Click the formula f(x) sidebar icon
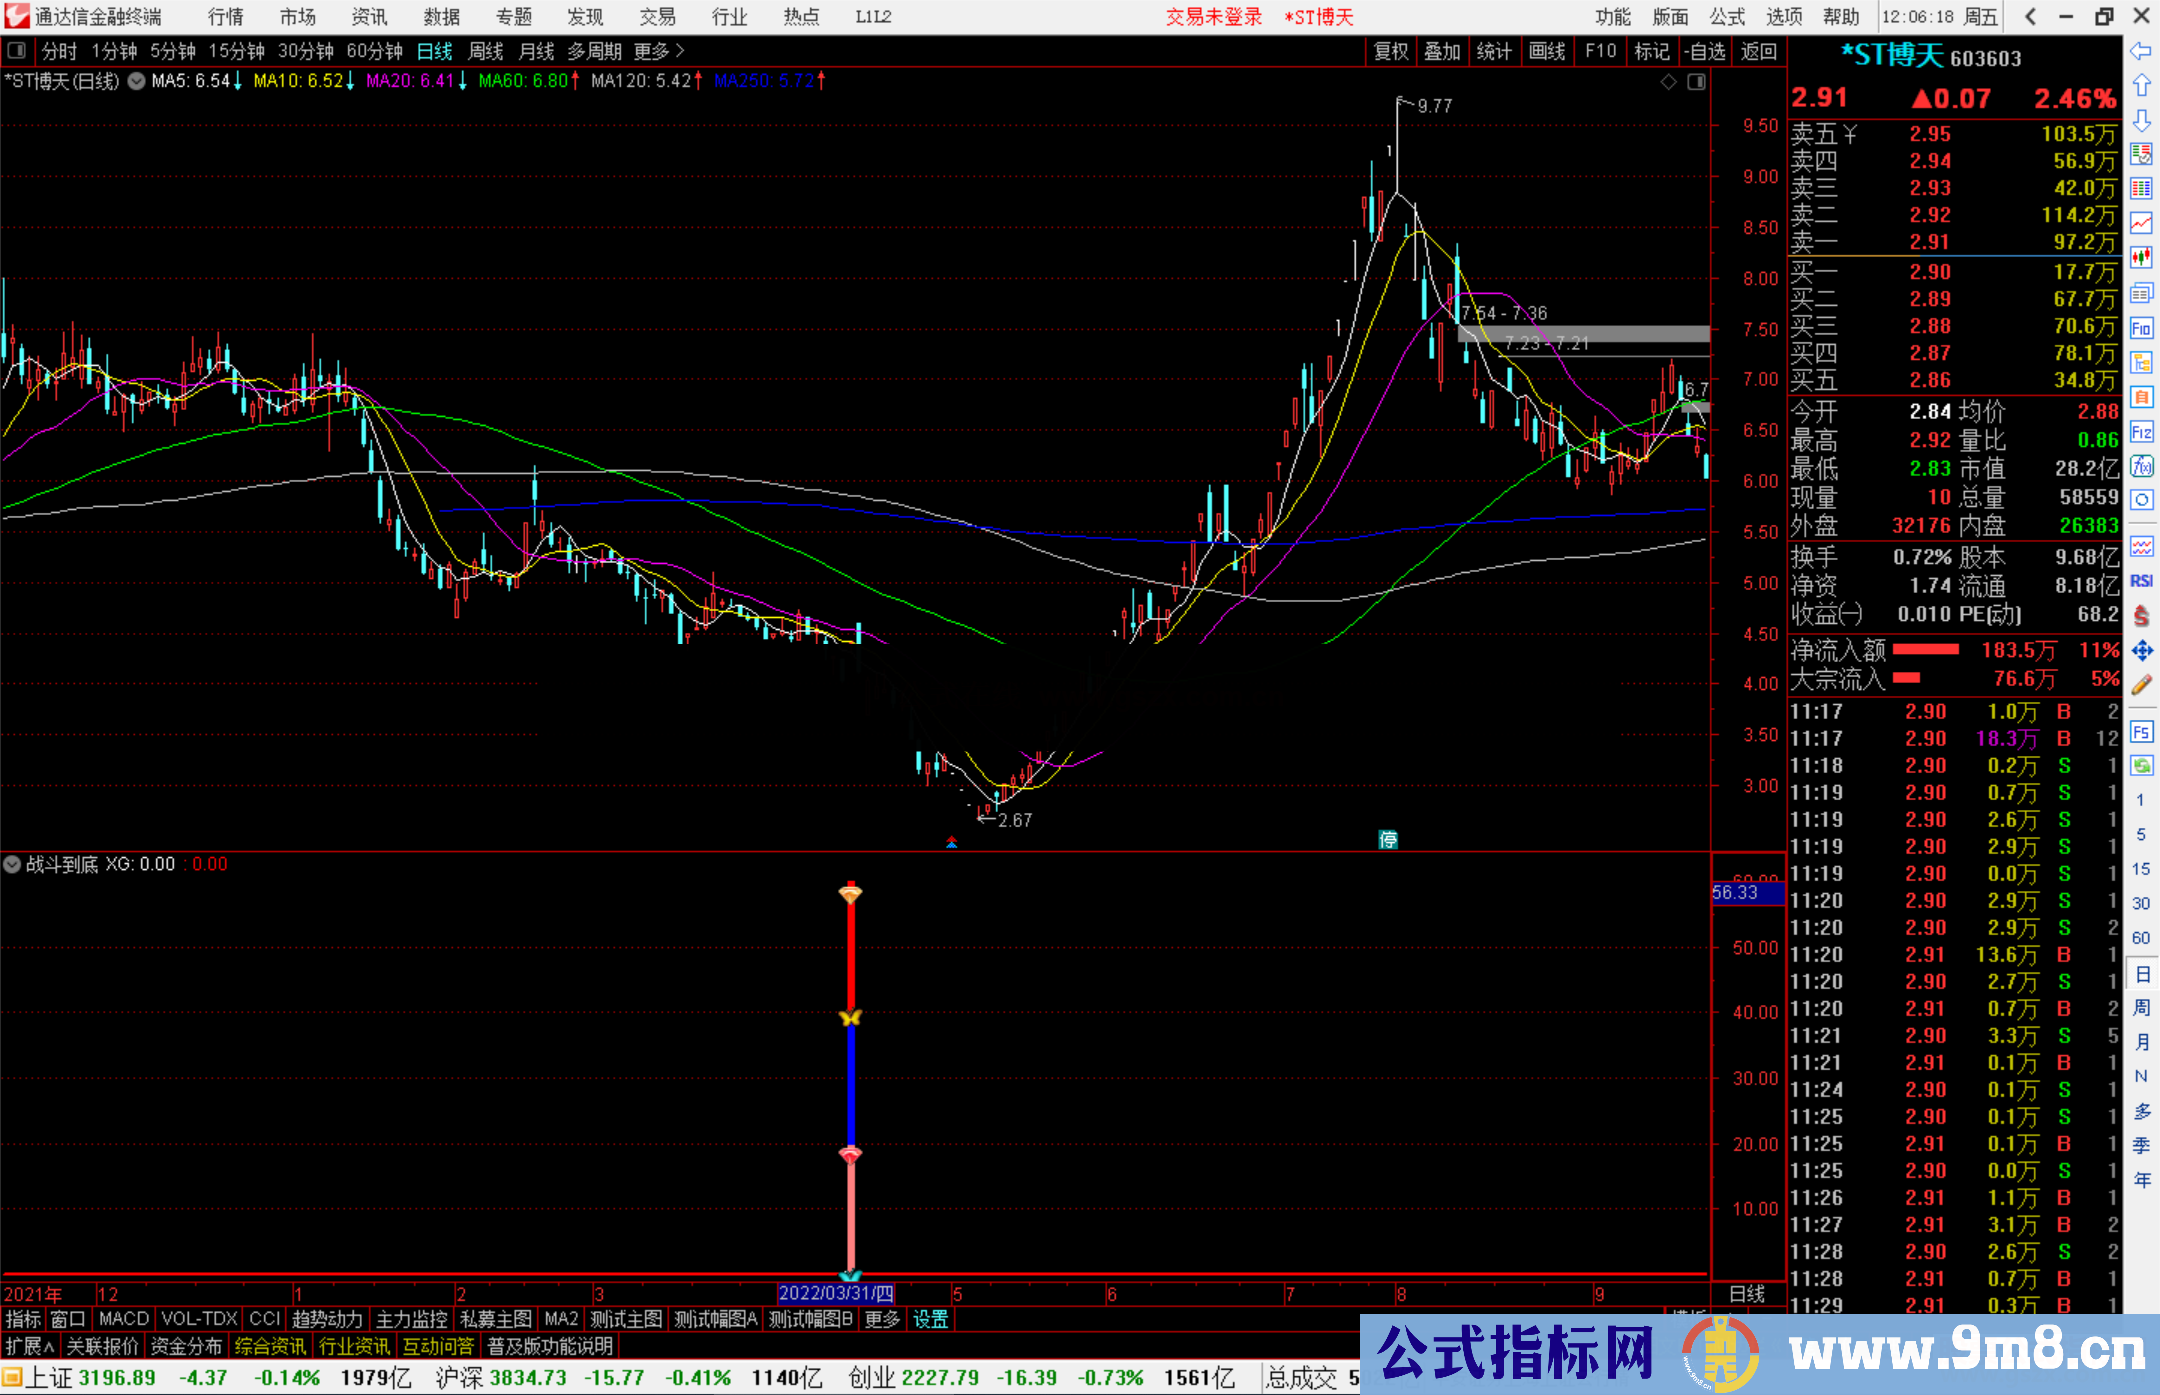Screen dimensions: 2160x1395 2141,466
